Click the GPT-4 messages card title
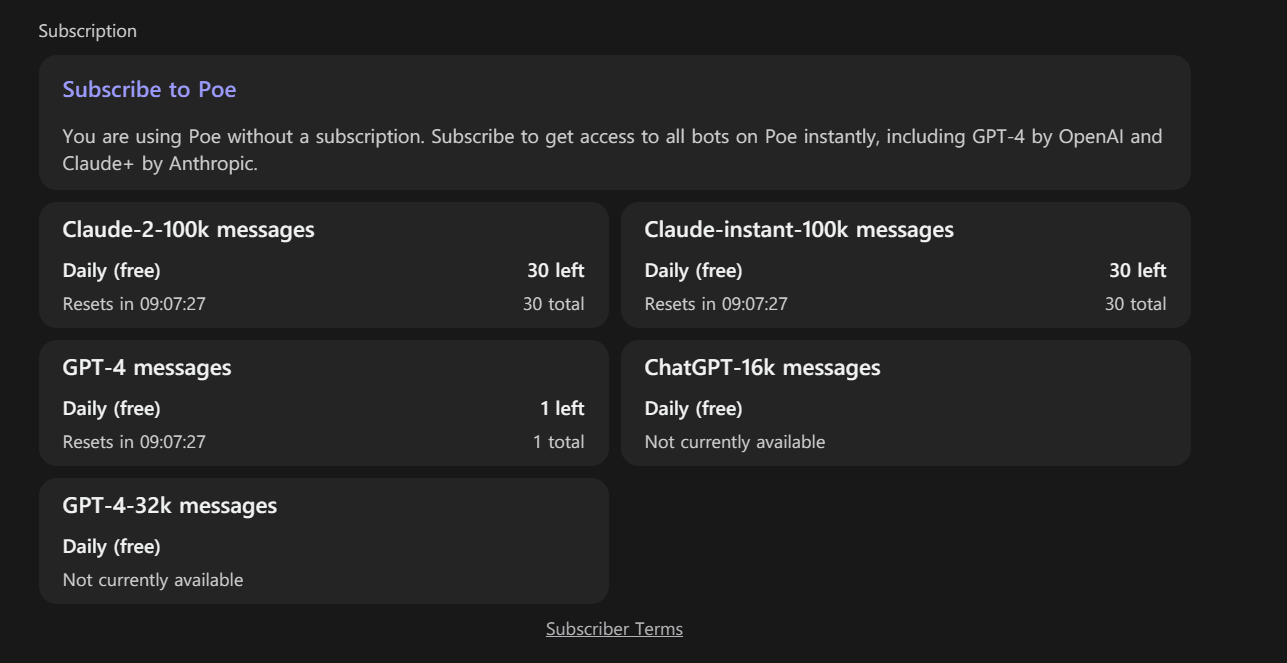Screen dimensions: 1287x663 click(x=147, y=368)
